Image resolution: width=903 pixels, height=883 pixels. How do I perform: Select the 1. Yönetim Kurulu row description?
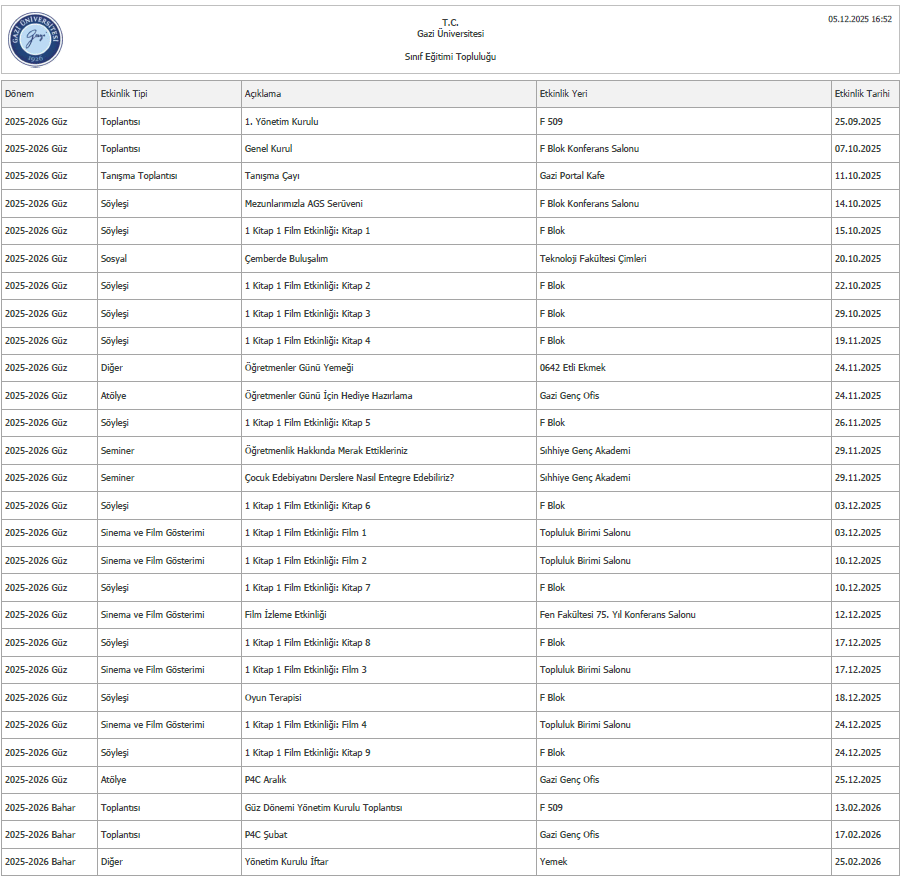coord(281,122)
